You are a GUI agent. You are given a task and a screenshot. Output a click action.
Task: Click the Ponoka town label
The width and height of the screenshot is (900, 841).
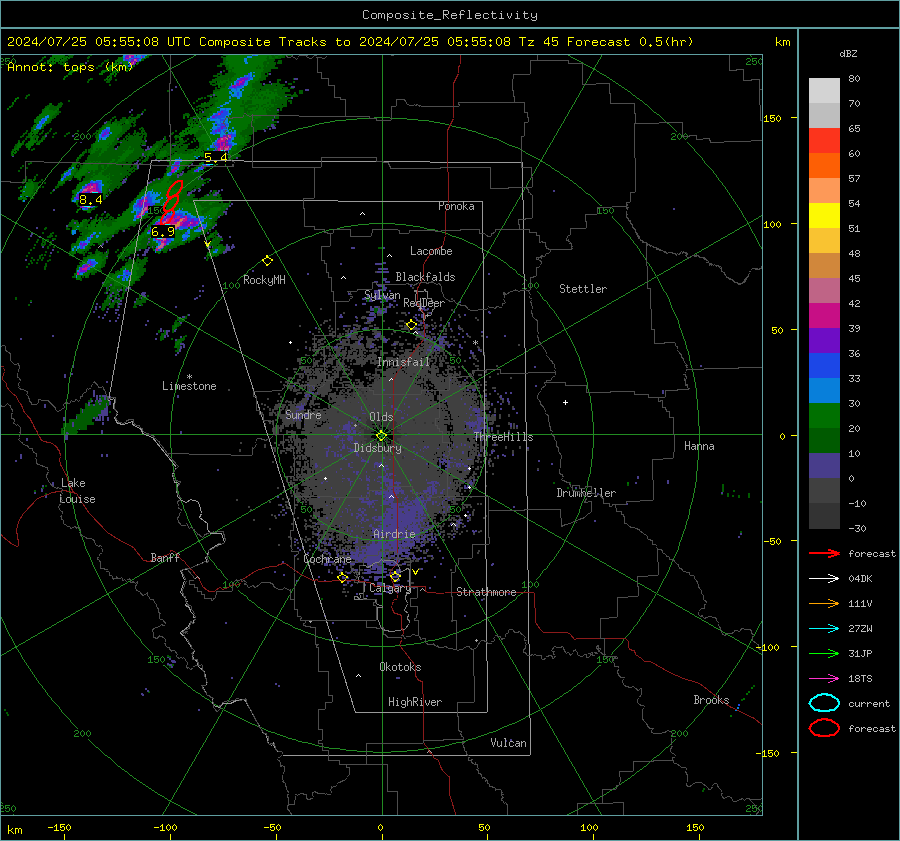click(x=456, y=206)
